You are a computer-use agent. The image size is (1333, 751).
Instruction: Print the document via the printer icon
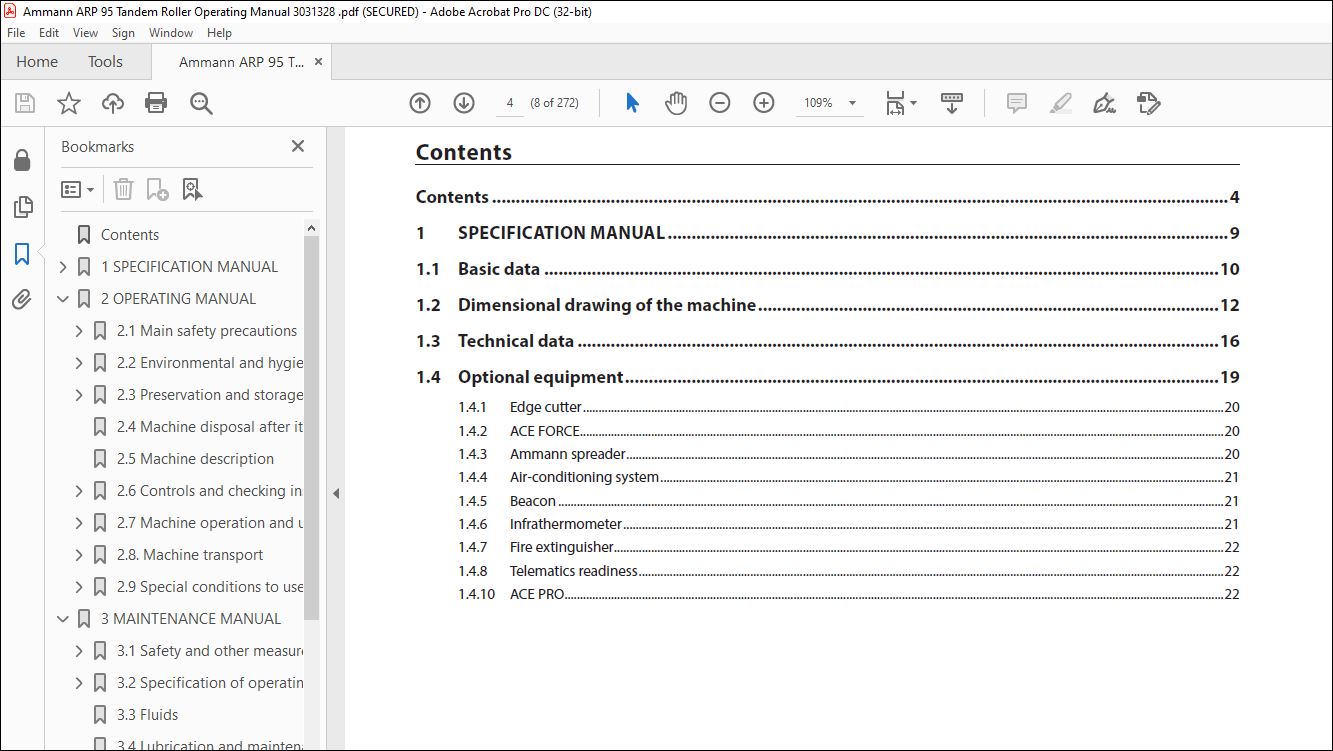coord(156,103)
